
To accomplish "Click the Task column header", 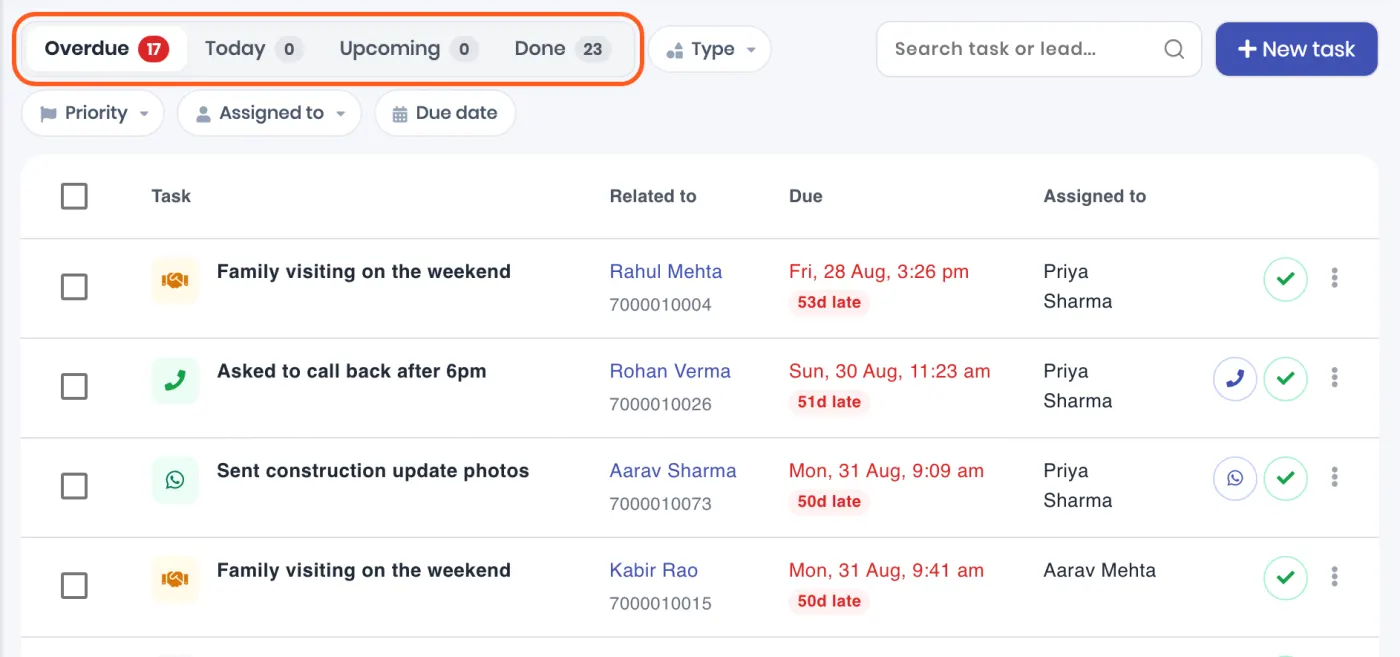I will coord(171,196).
